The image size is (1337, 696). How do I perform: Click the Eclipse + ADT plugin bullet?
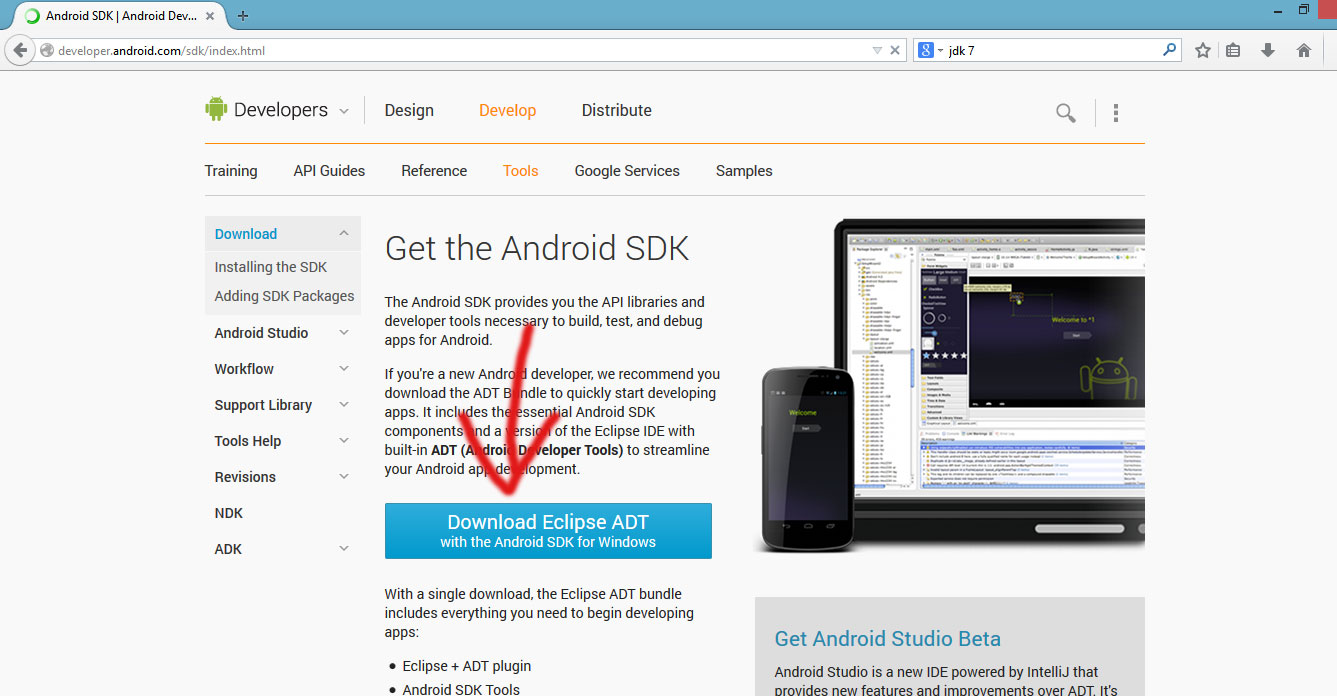[467, 666]
